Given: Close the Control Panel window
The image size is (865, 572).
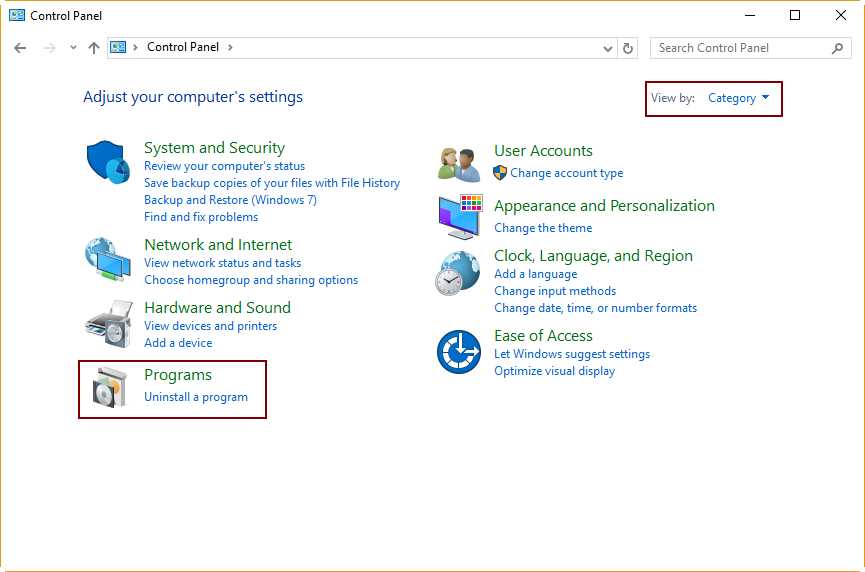Looking at the screenshot, I should [x=841, y=15].
